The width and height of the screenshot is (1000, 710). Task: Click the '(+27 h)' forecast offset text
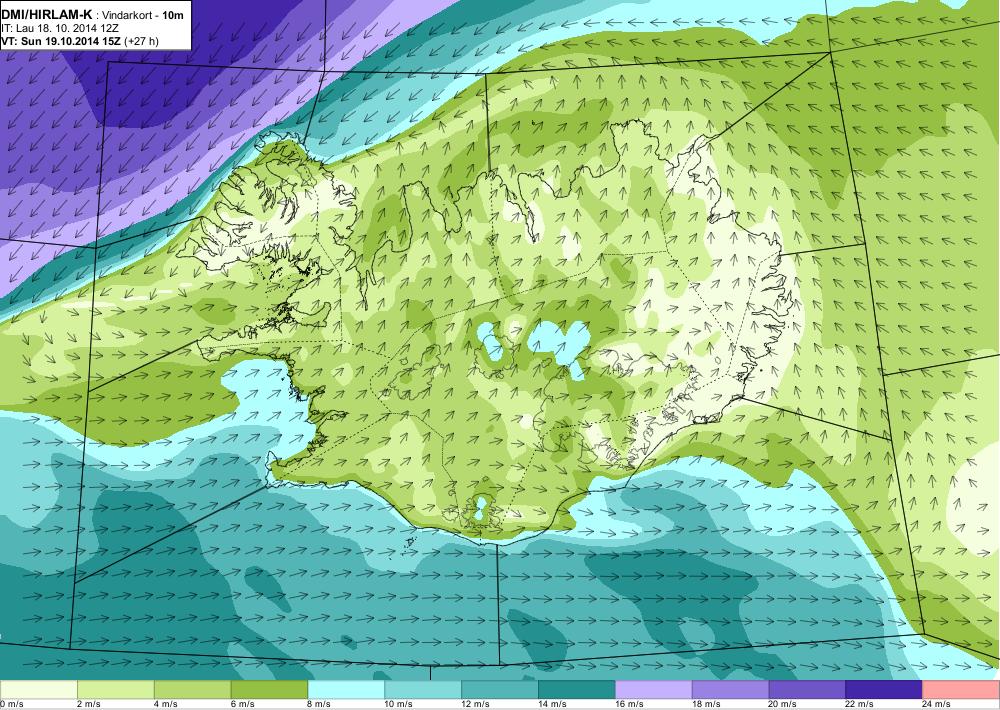pos(141,41)
